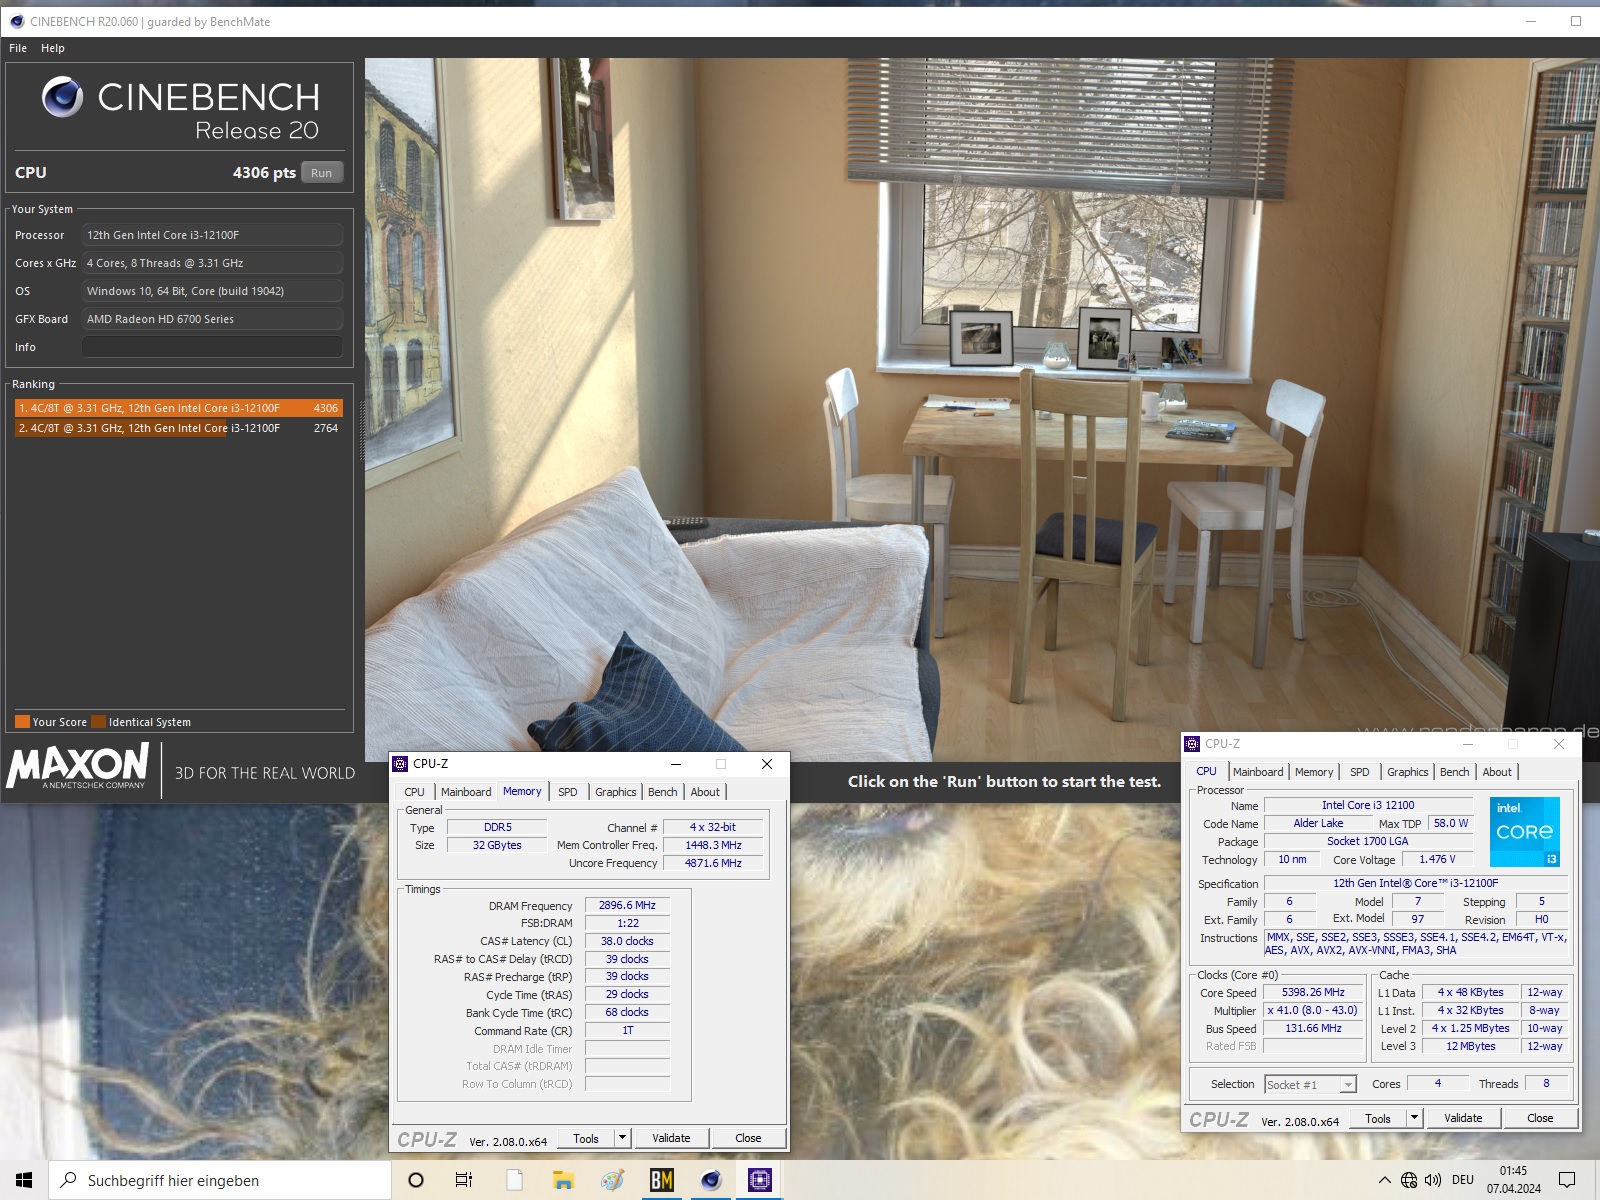The width and height of the screenshot is (1600, 1200).
Task: Run the CPU benchmark
Action: coord(321,173)
